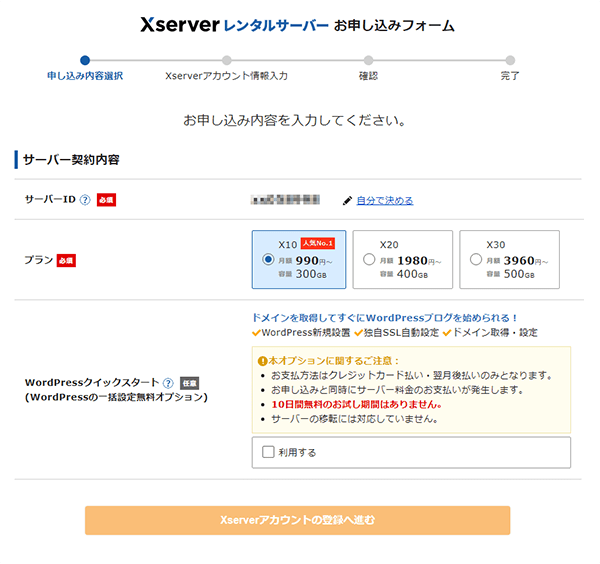Click the 申し込み内容選択 step label

[x=85, y=76]
